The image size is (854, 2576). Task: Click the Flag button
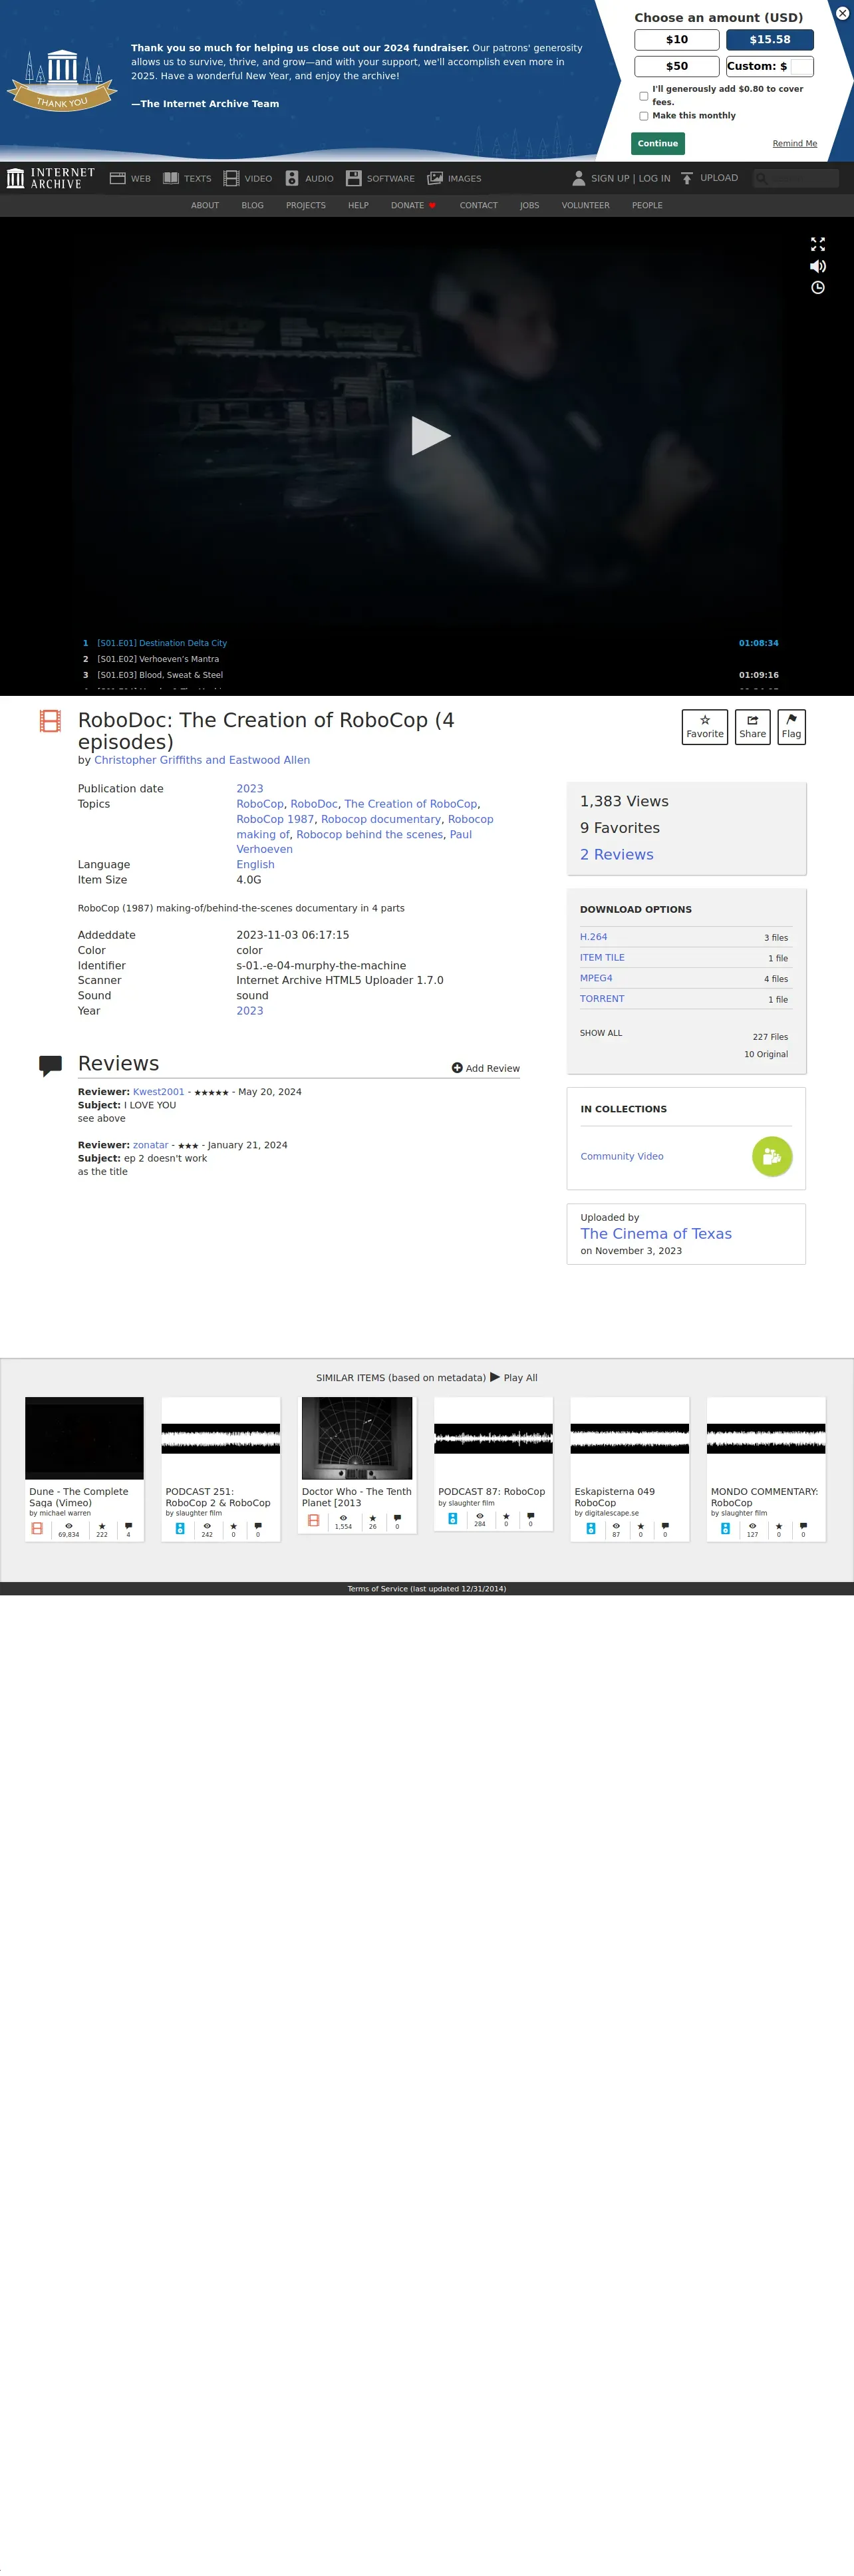point(791,727)
